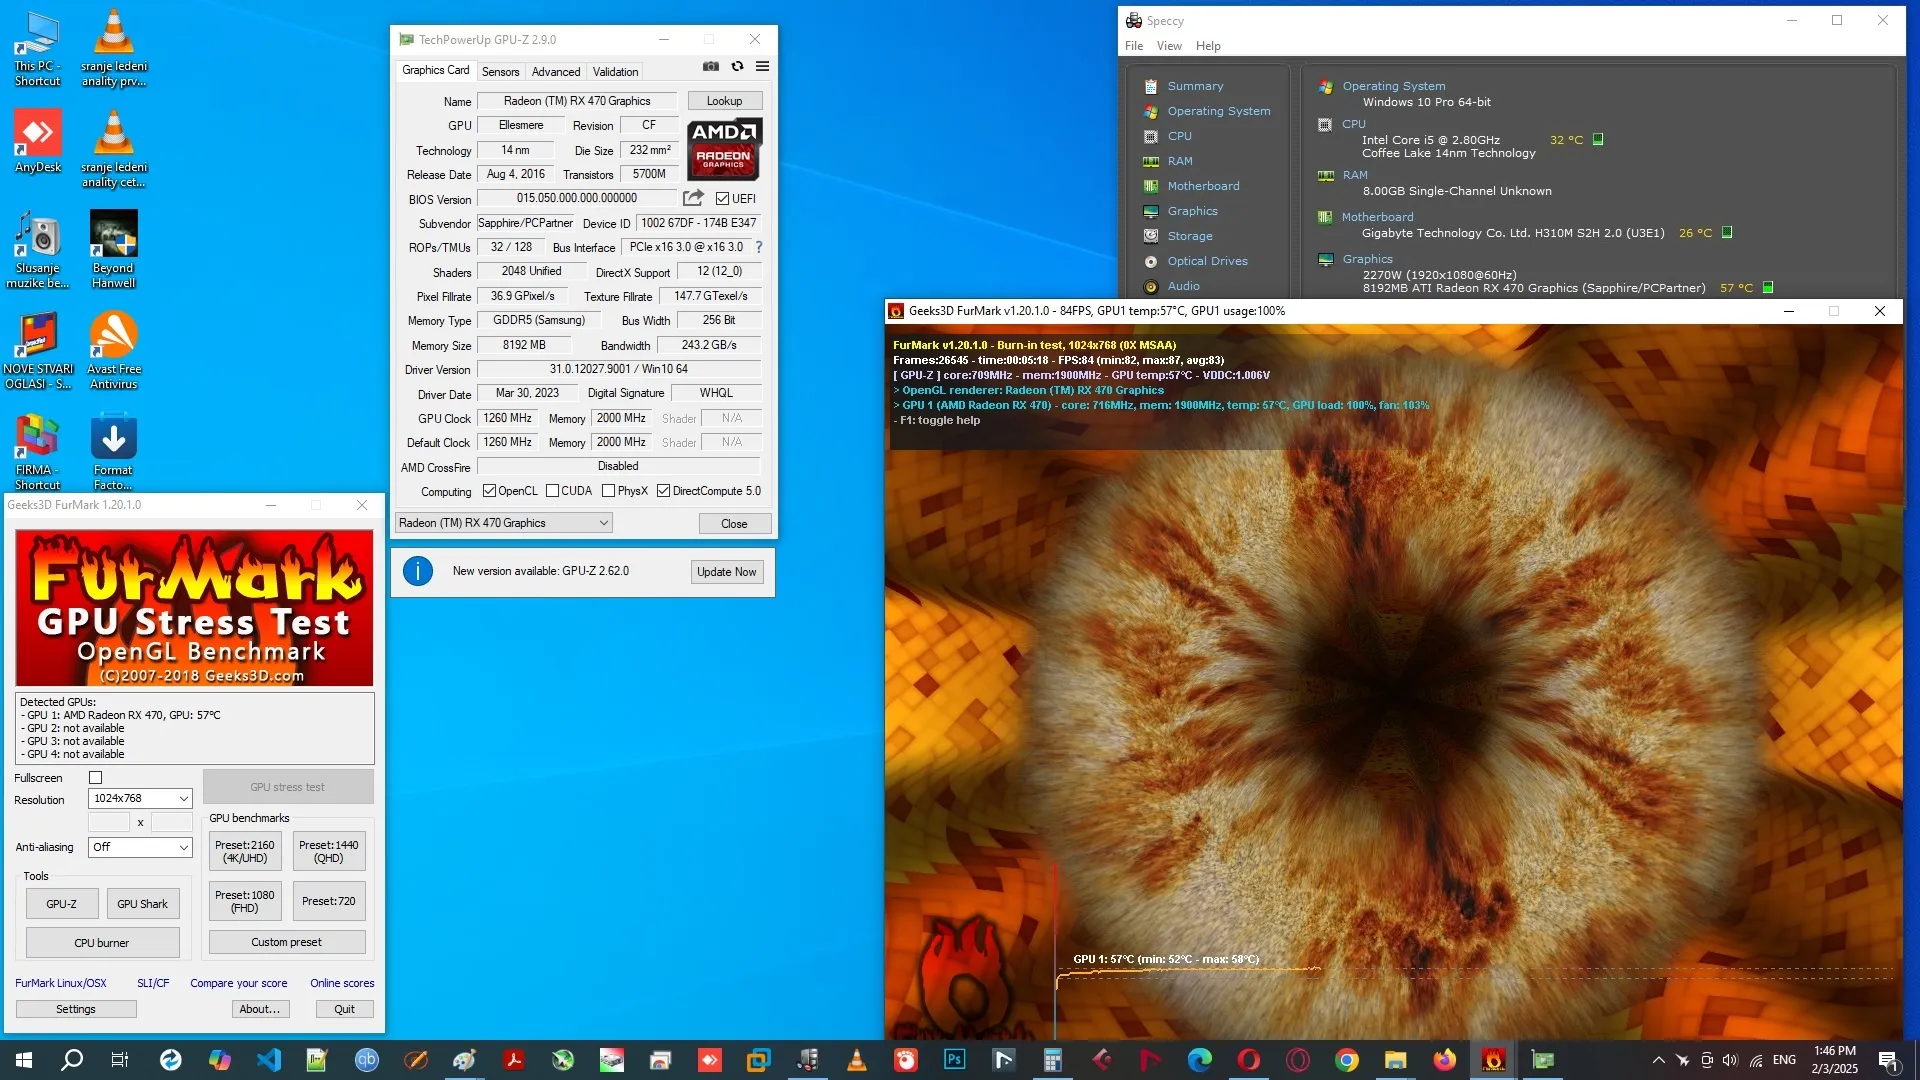Show hidden system tray icons
Image resolution: width=1920 pixels, height=1080 pixels.
[x=1658, y=1060]
